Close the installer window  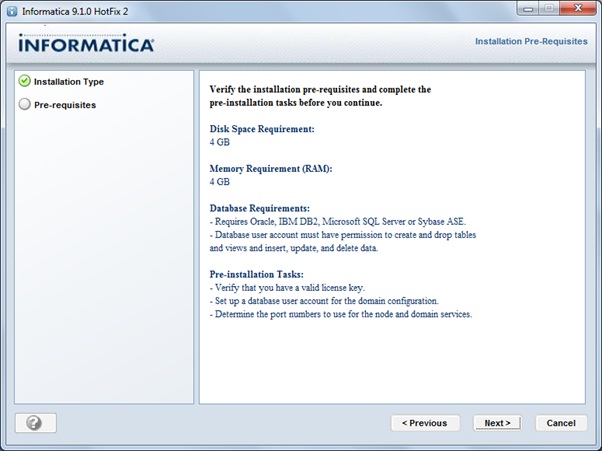(x=578, y=8)
